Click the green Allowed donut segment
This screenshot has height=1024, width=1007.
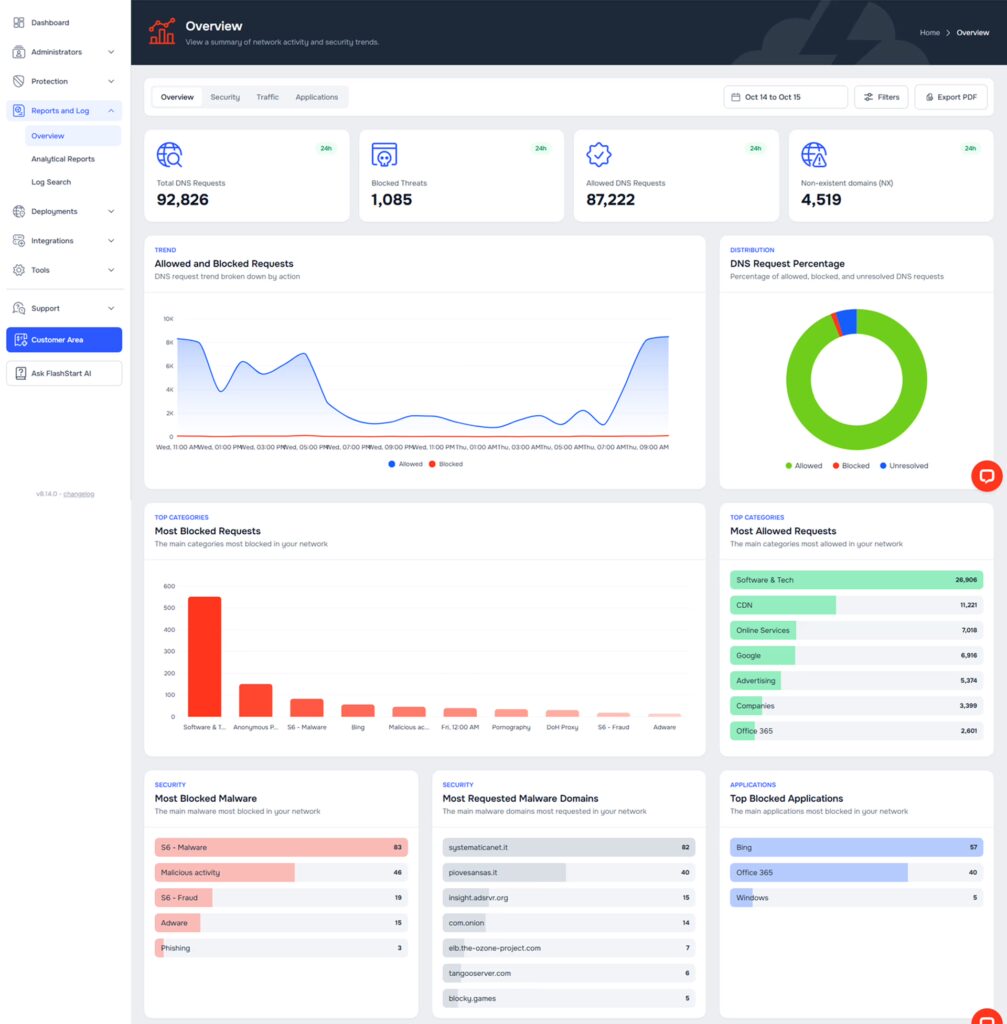tap(856, 436)
